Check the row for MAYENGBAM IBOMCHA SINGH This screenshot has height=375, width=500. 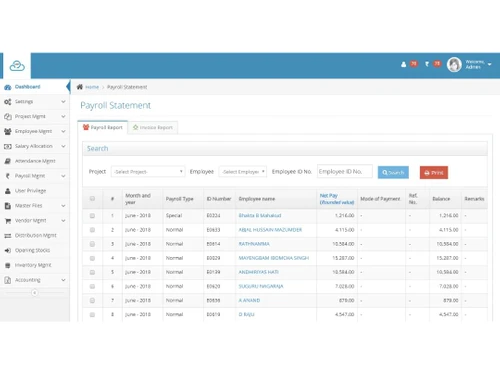coord(92,258)
